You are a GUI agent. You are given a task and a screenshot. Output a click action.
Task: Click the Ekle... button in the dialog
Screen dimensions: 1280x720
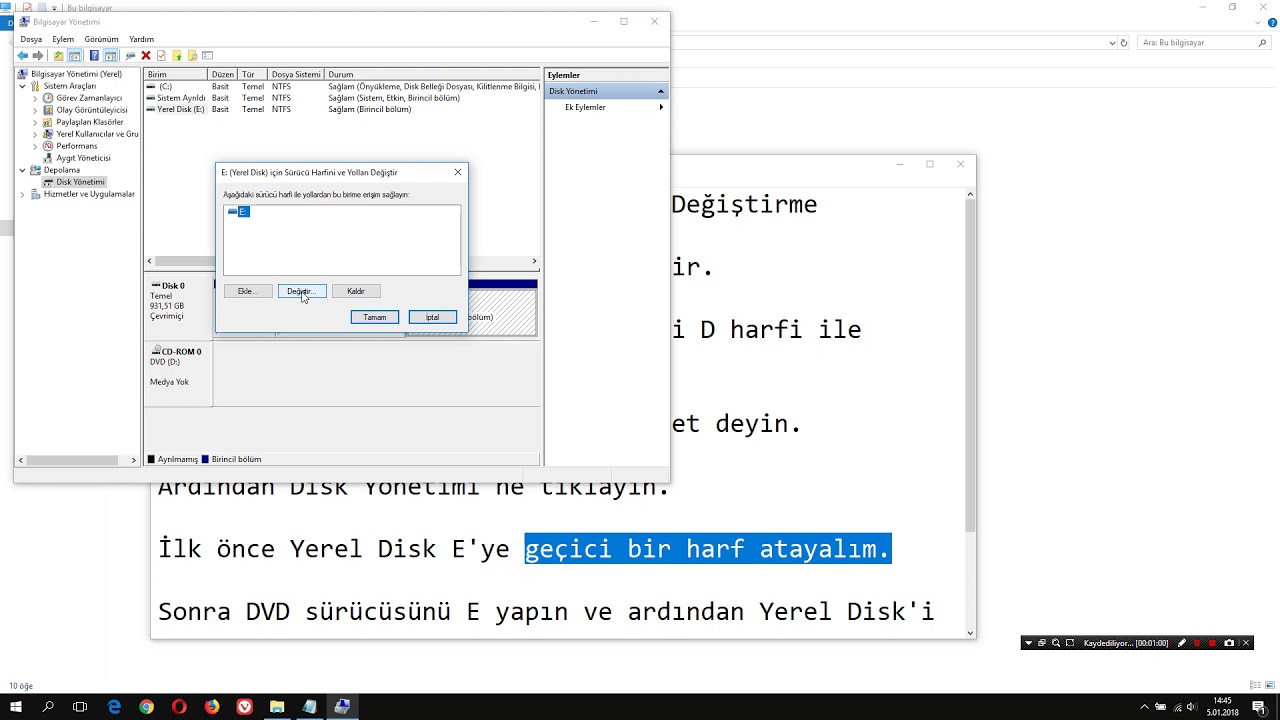tap(248, 291)
